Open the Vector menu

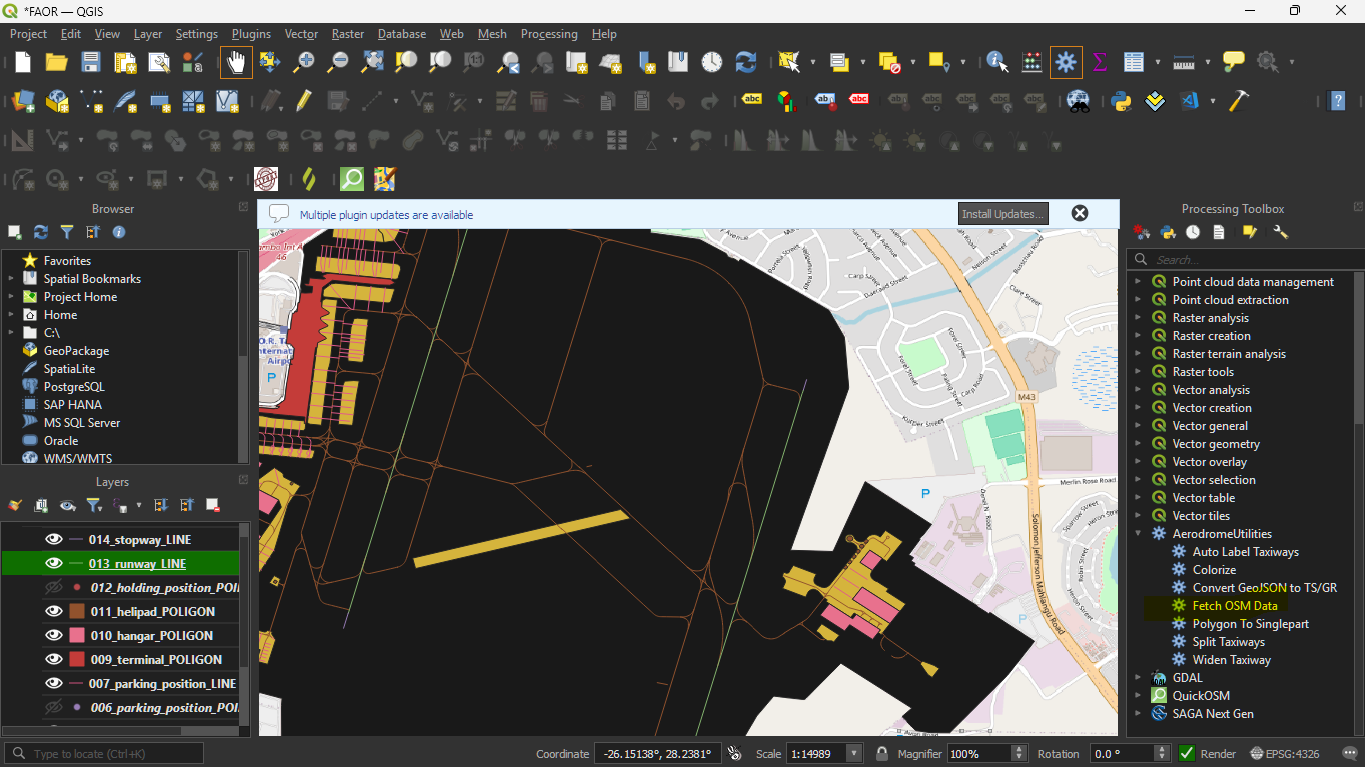pos(301,34)
